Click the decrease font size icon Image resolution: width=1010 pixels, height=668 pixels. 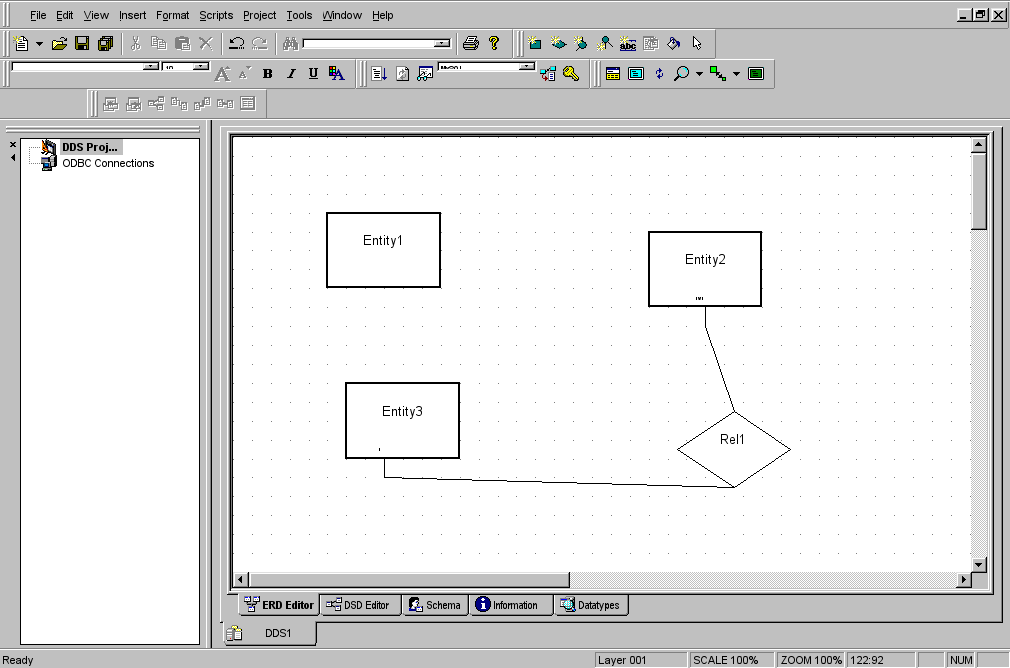point(244,74)
